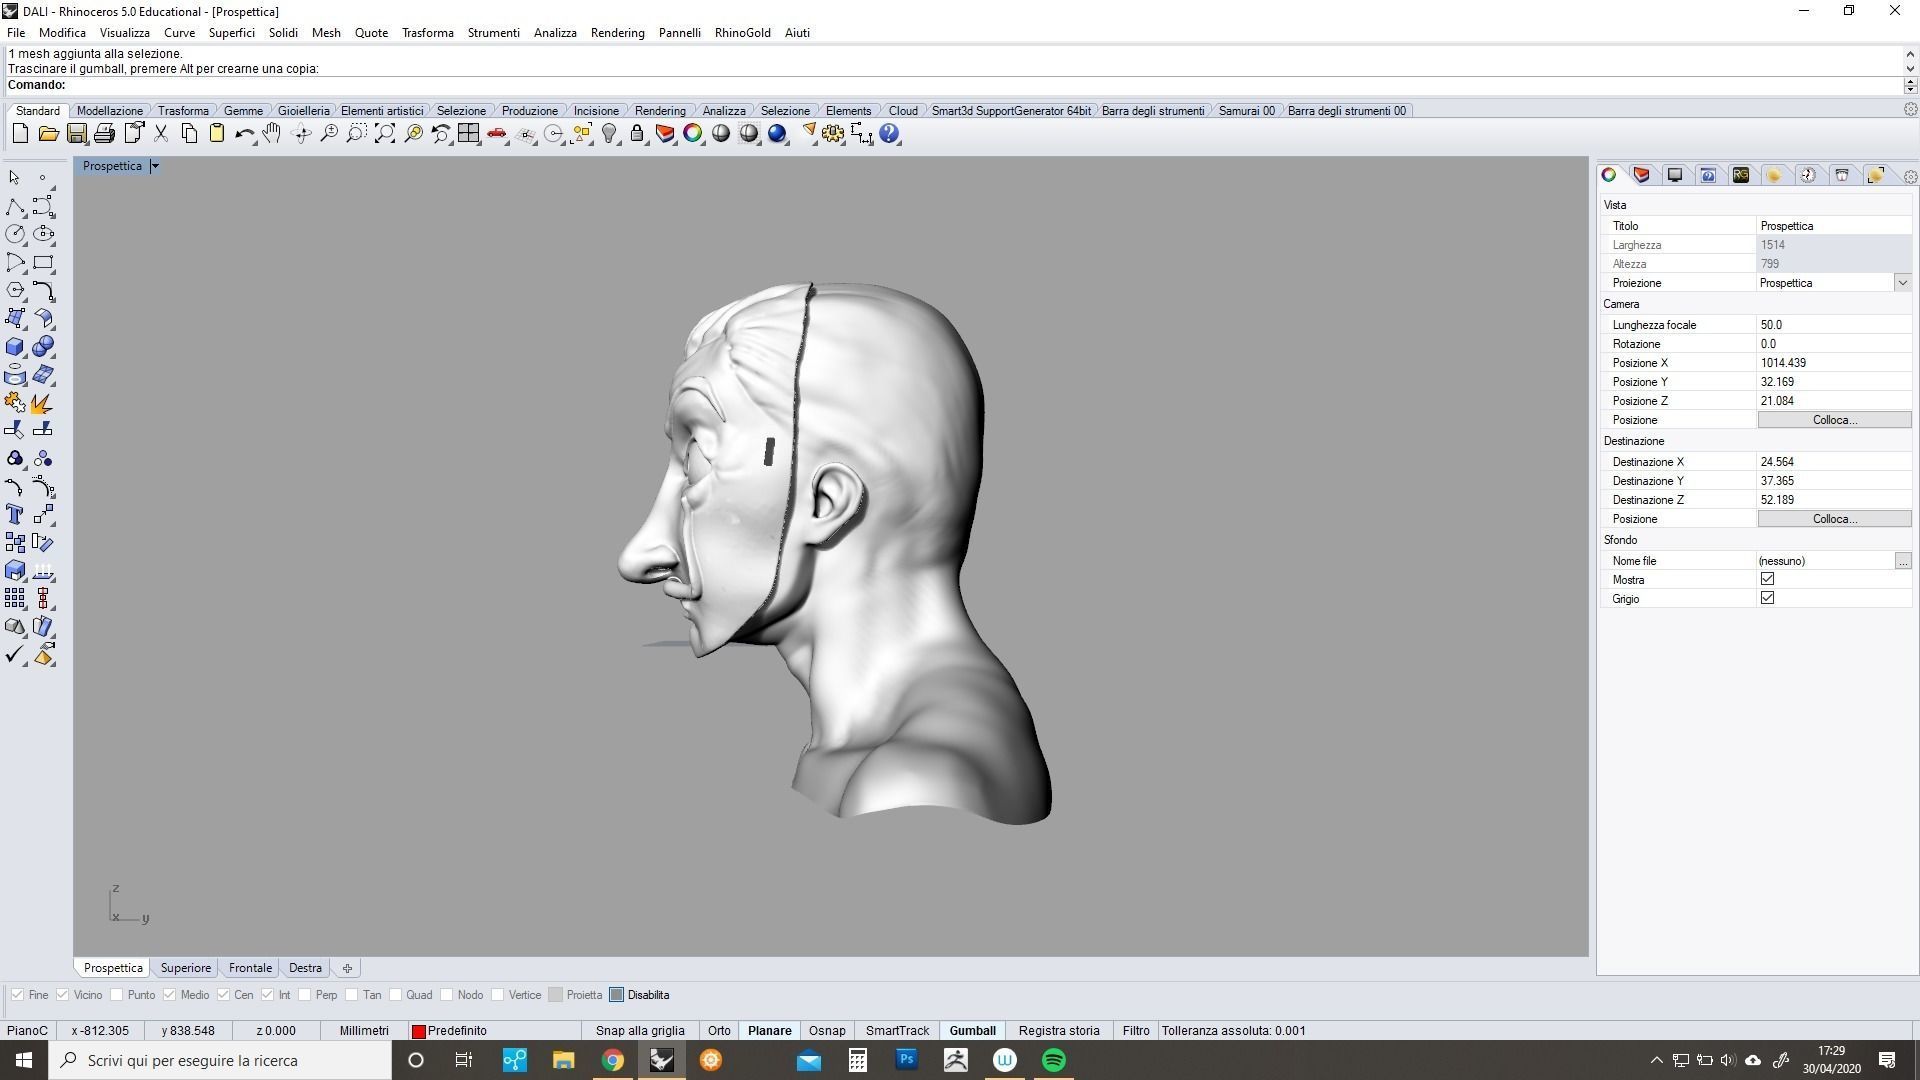Click the camera Posizione Colloca button
The image size is (1920, 1080).
point(1834,420)
